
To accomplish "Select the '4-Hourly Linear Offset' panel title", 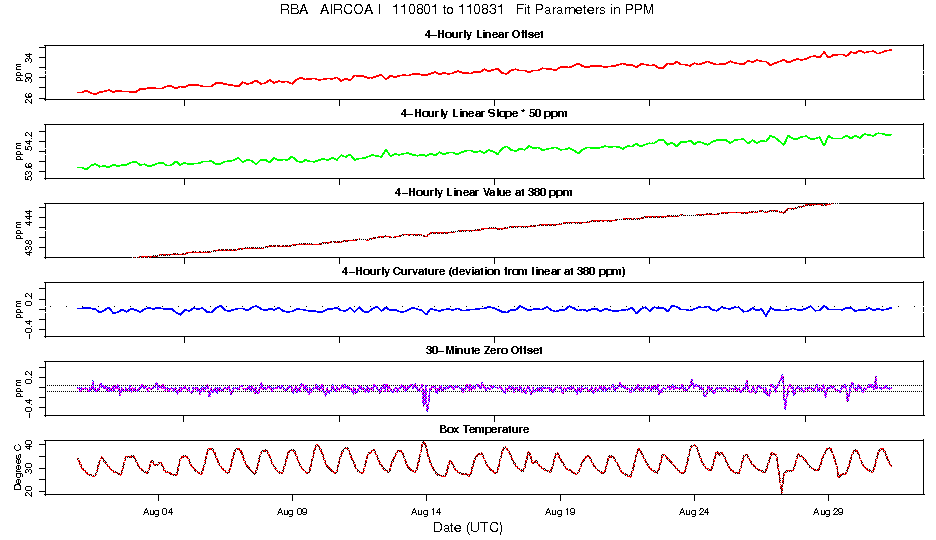I will (x=484, y=35).
